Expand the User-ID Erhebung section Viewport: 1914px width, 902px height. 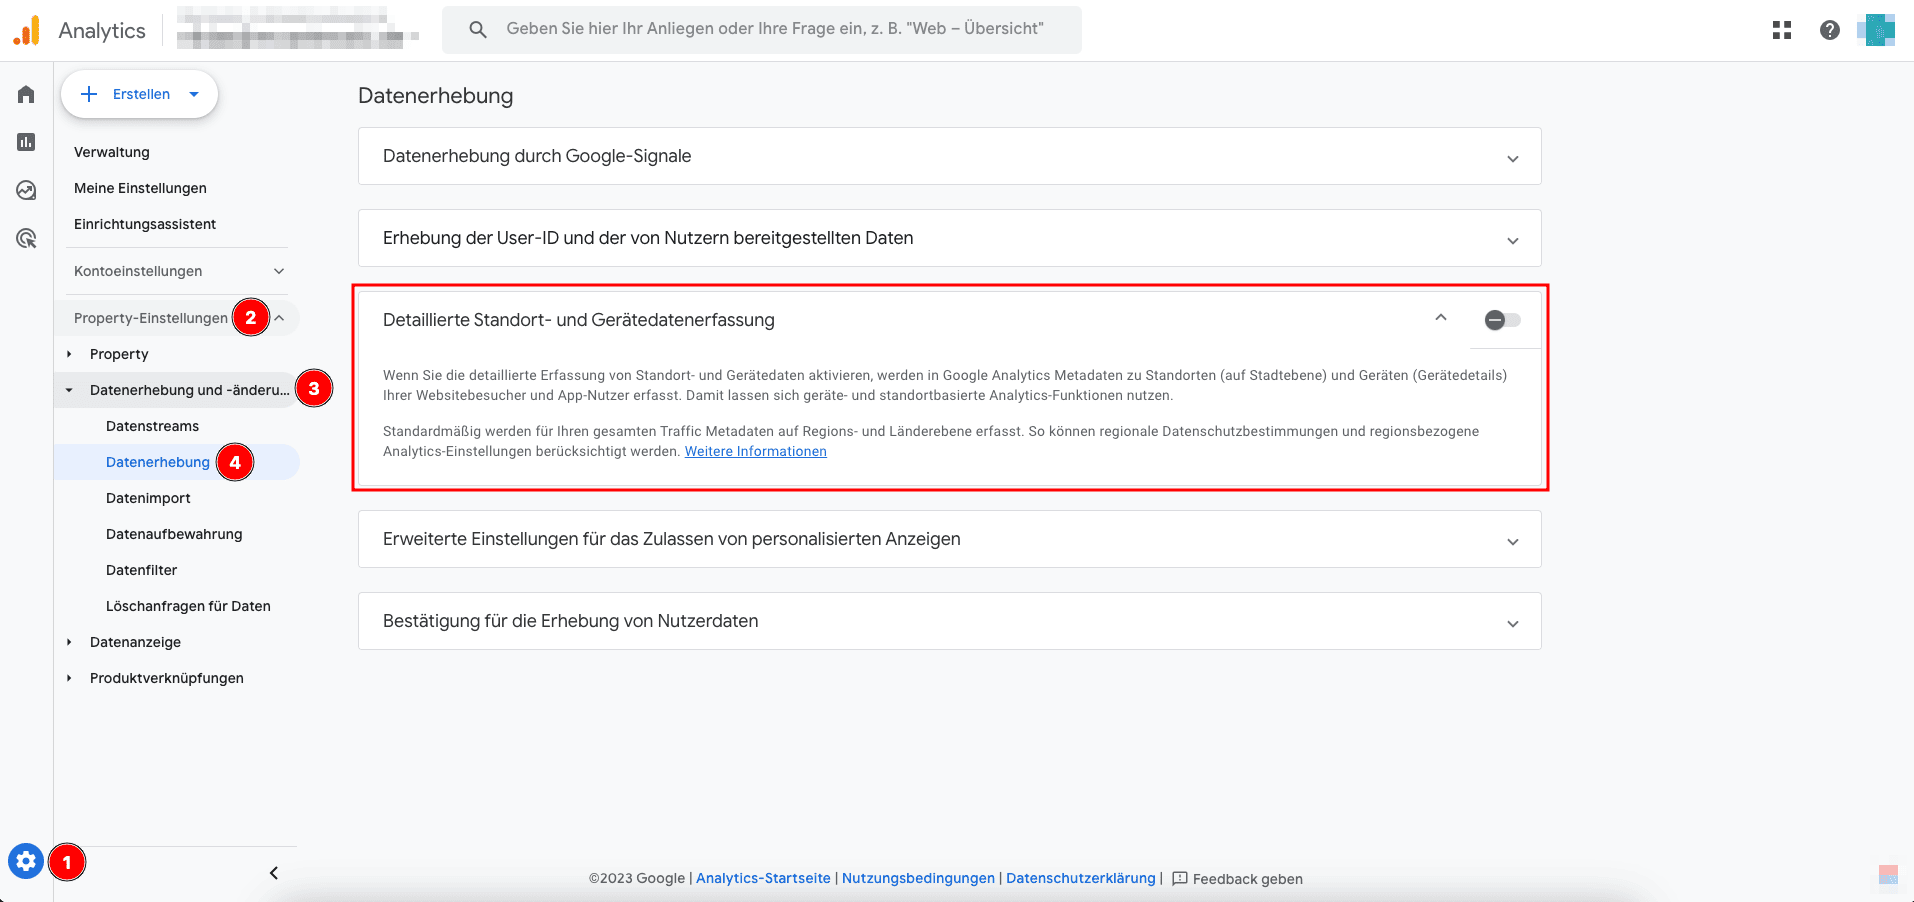click(1512, 240)
